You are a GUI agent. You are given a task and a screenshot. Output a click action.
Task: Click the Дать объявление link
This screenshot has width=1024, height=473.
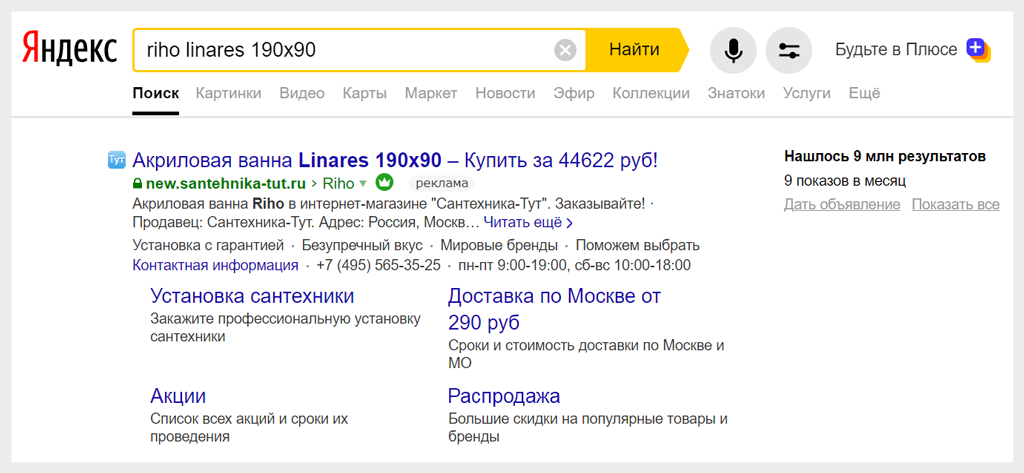842,204
